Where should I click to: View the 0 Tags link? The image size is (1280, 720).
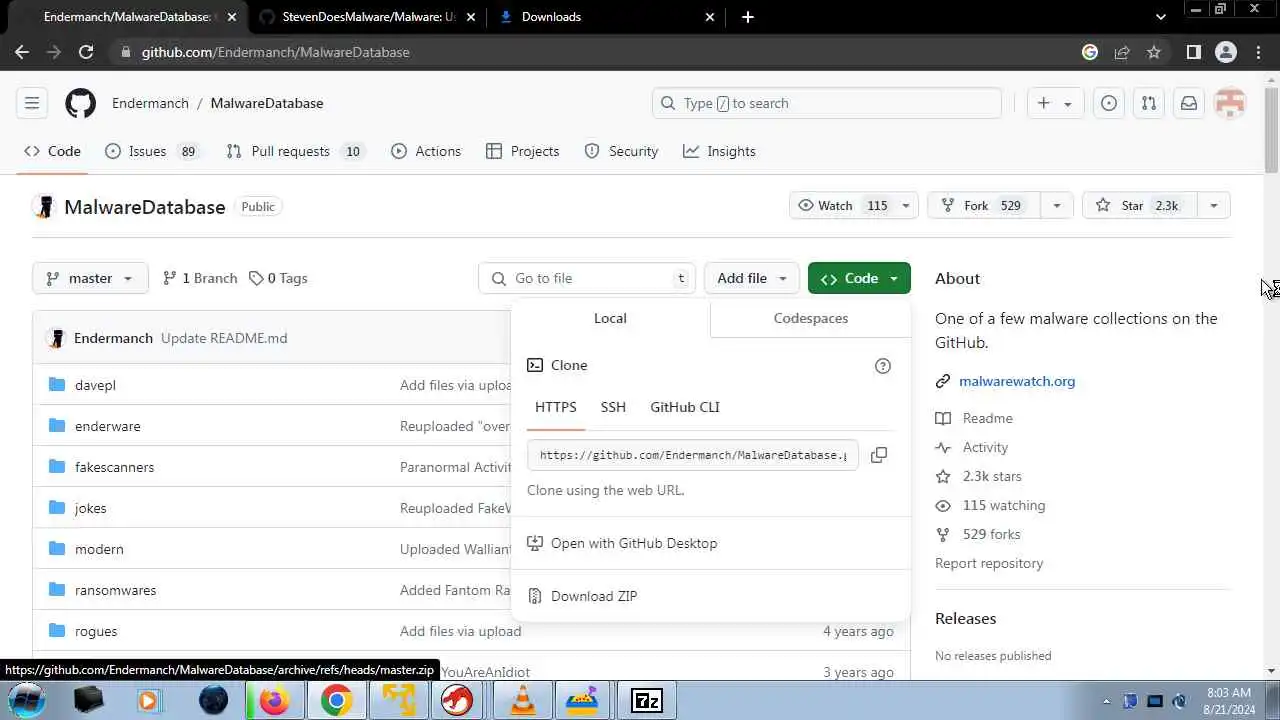(278, 278)
